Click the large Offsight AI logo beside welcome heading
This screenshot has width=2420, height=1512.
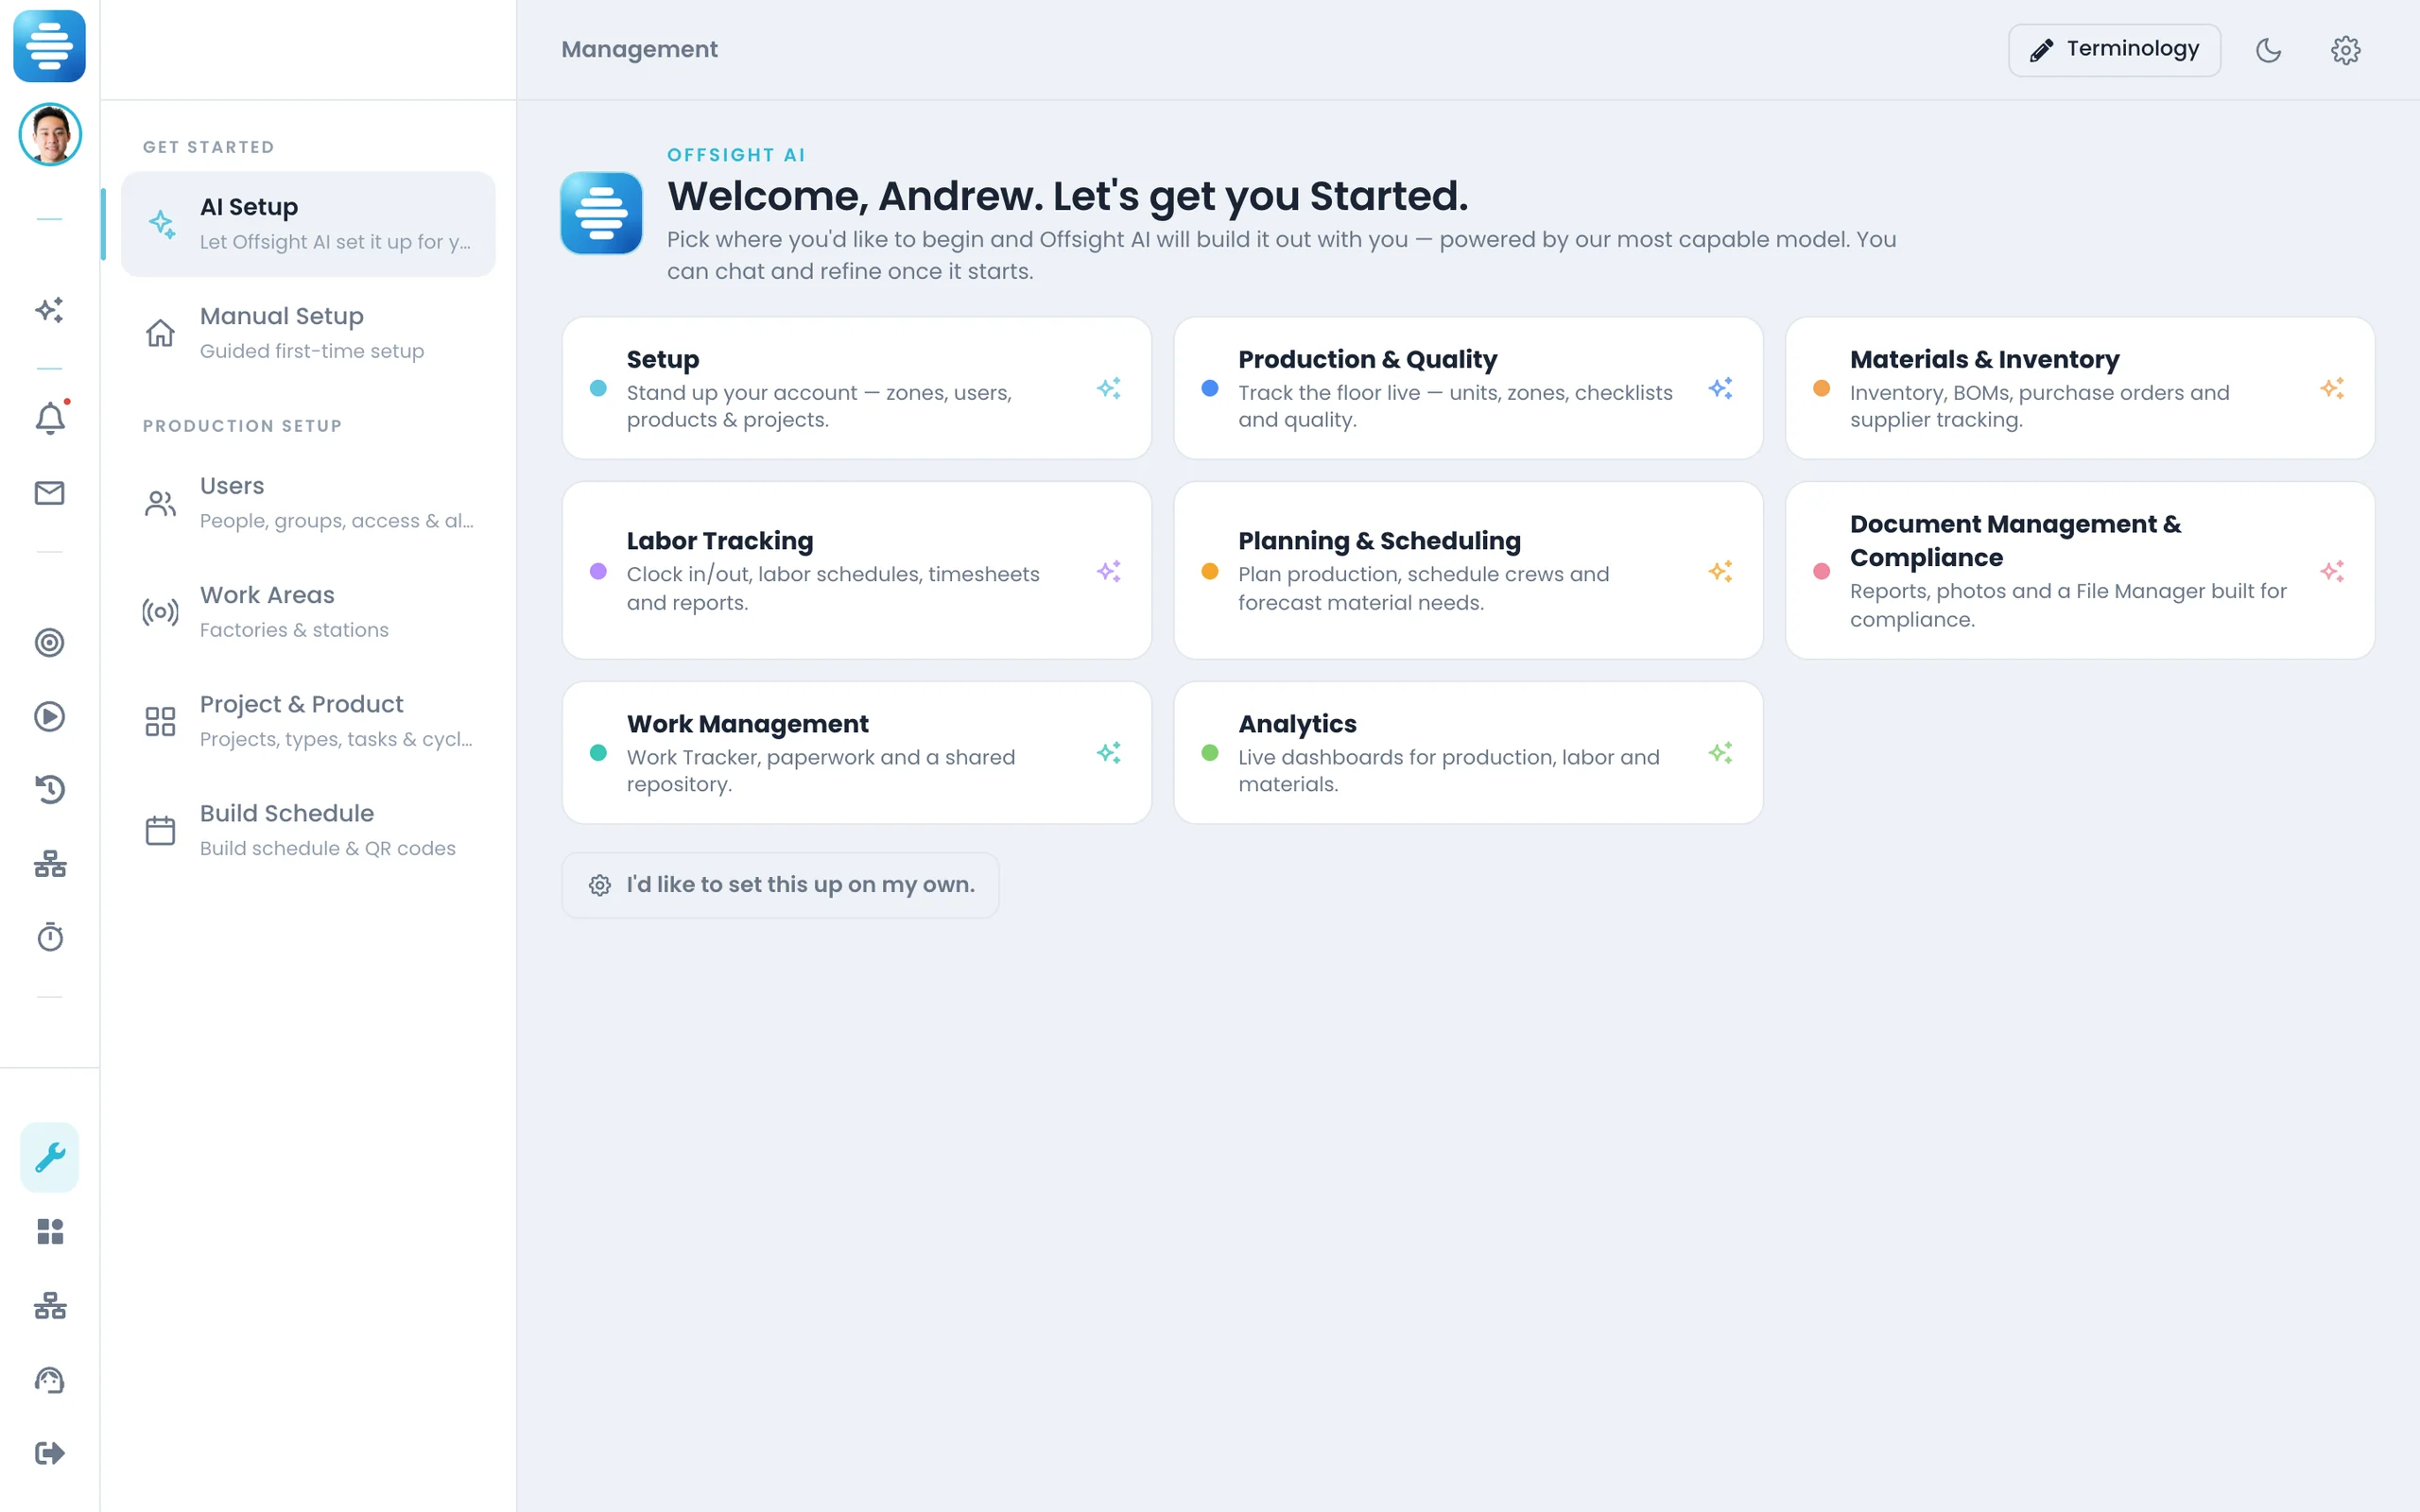[x=601, y=213]
